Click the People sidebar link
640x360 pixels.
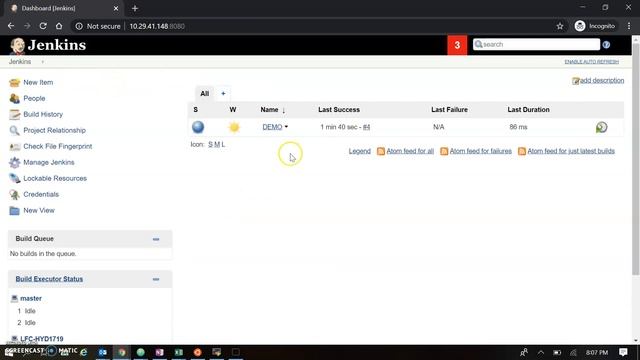coord(34,98)
